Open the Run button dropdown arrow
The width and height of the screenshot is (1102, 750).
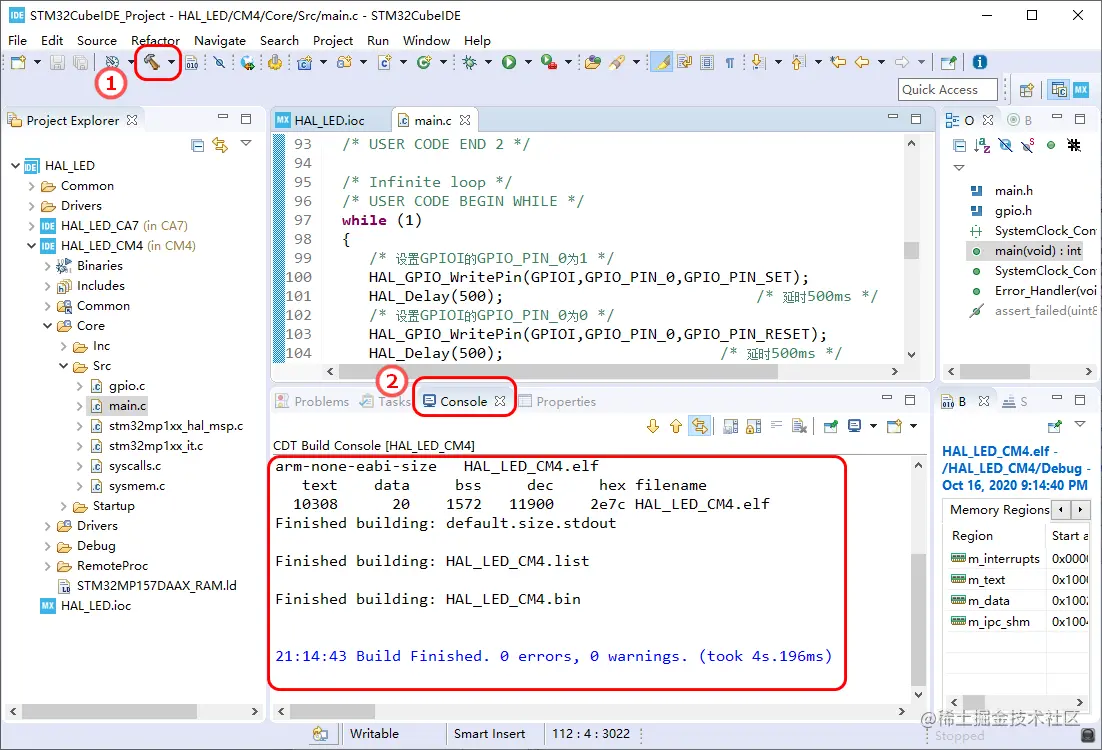click(x=528, y=63)
